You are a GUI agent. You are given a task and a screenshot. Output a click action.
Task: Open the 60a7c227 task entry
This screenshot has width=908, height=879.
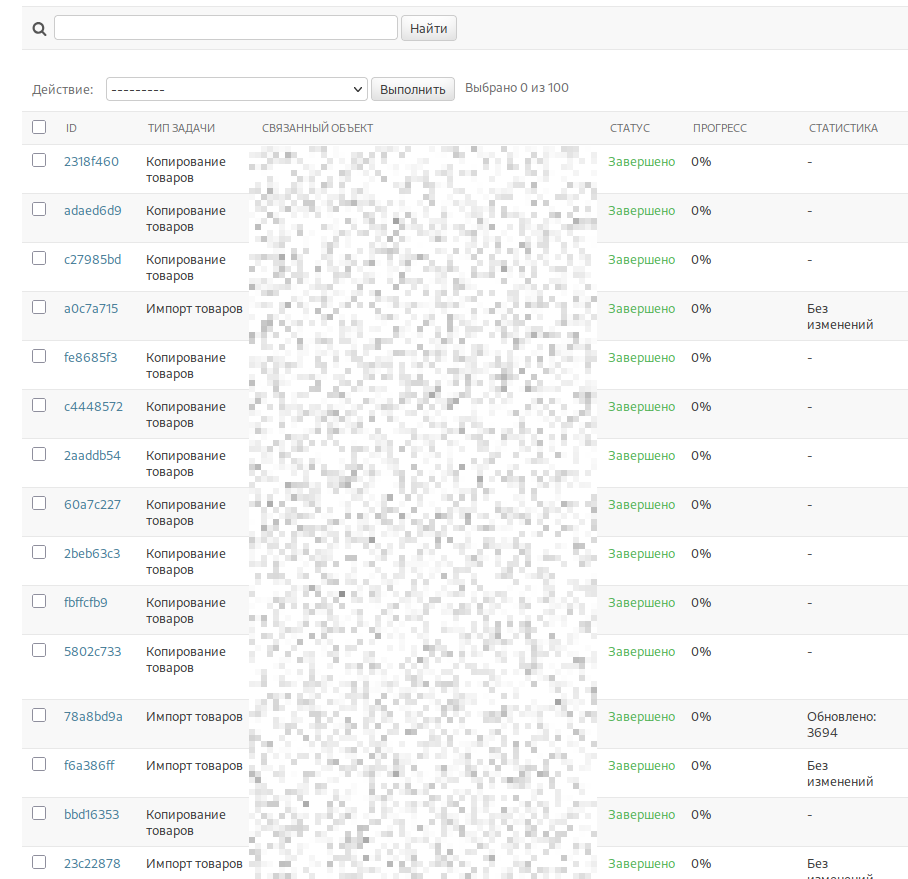click(93, 504)
